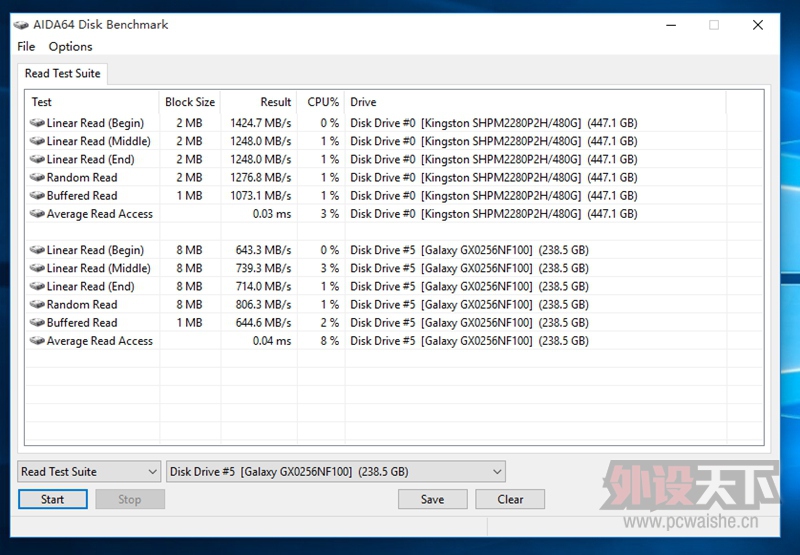Click disk icon of Kingston Linear Read (Begin) row
This screenshot has height=555, width=800.
click(x=37, y=123)
